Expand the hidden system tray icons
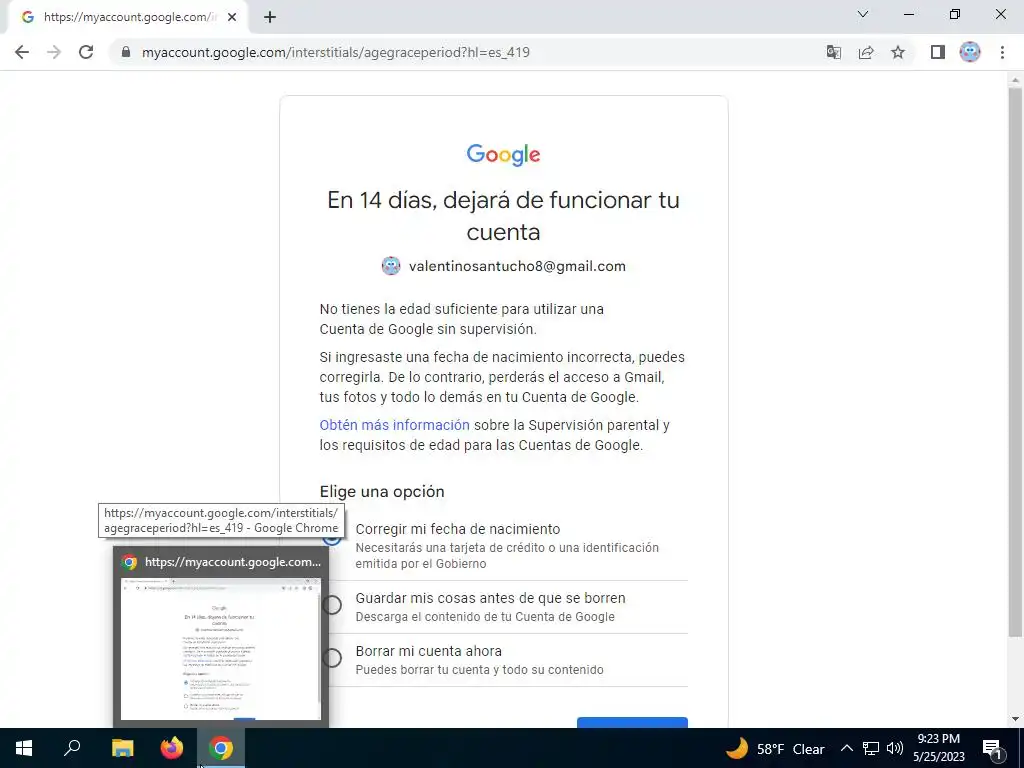 [x=846, y=748]
